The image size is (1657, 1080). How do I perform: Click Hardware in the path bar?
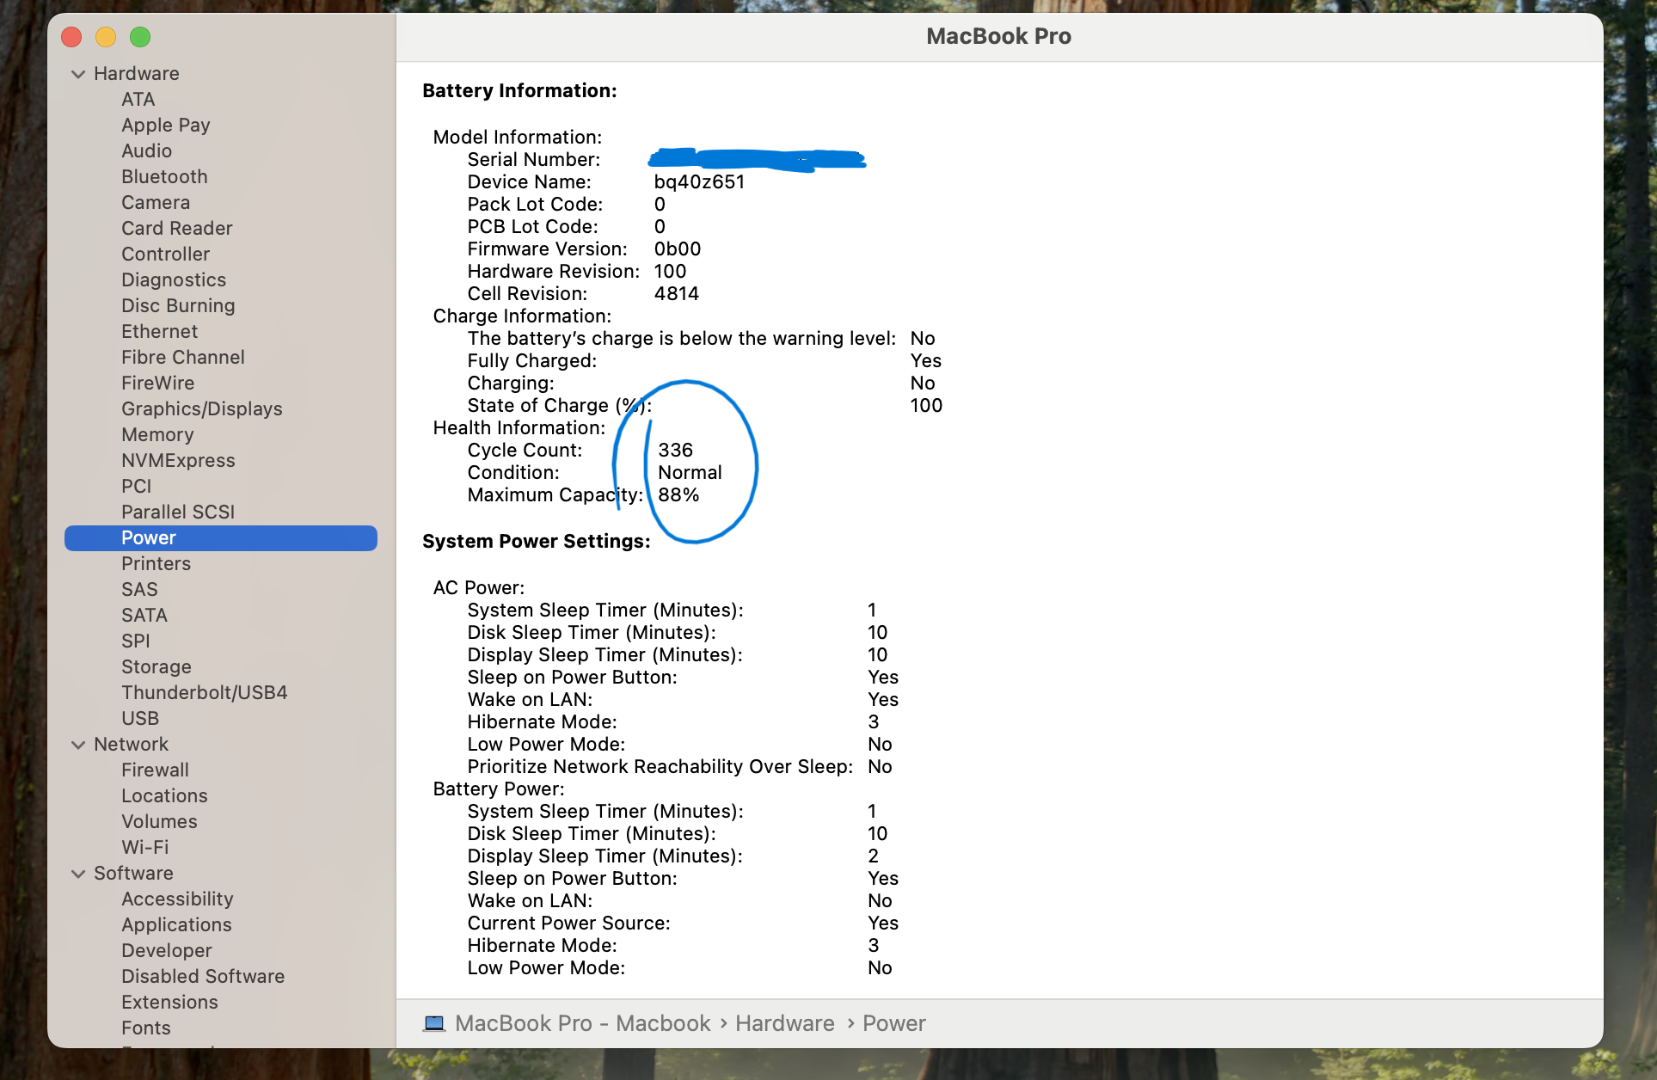pyautogui.click(x=785, y=1023)
